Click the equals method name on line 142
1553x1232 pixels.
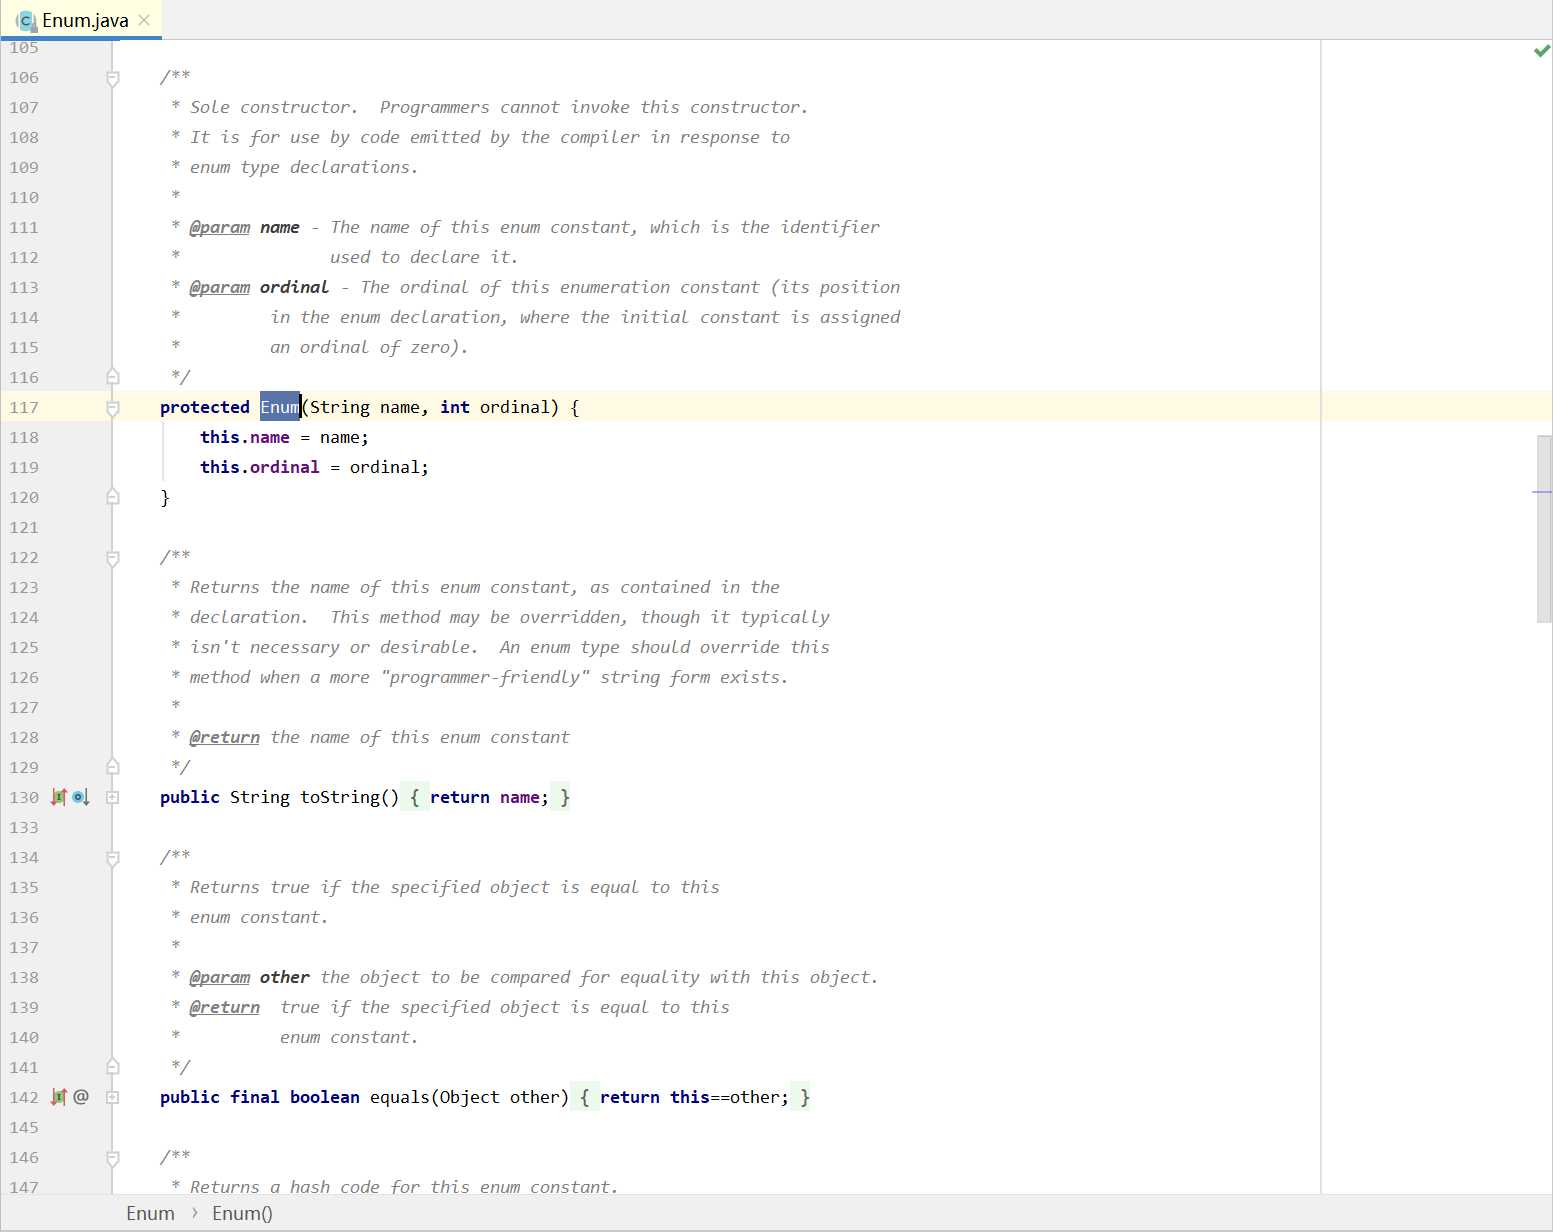(400, 1097)
